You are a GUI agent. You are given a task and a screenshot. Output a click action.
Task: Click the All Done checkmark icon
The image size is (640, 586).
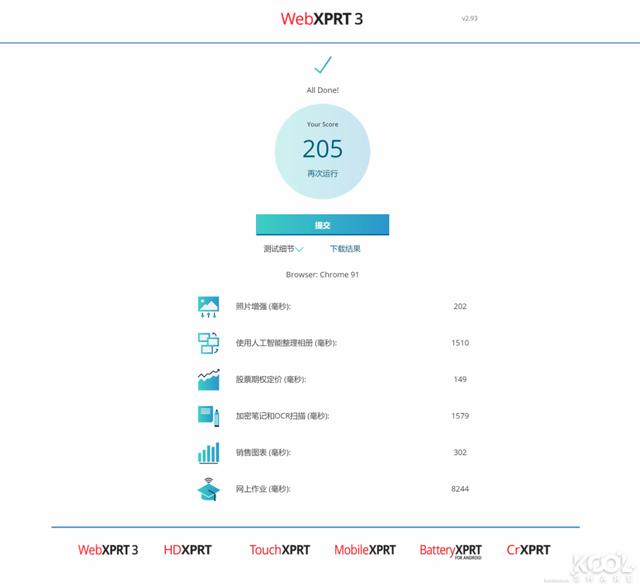(x=322, y=64)
